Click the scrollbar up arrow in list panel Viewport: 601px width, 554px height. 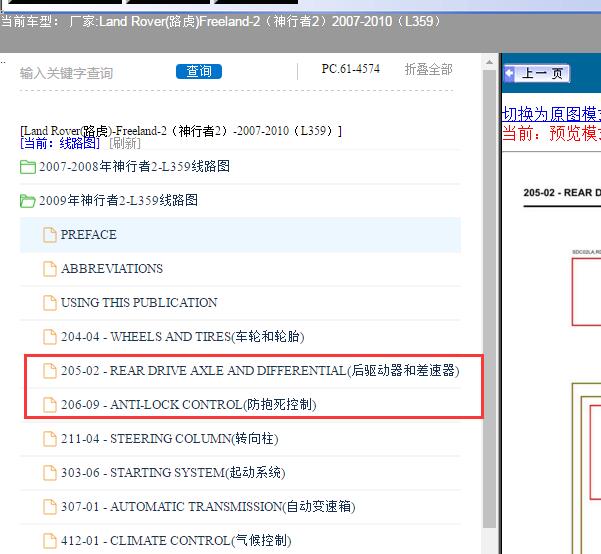click(489, 62)
